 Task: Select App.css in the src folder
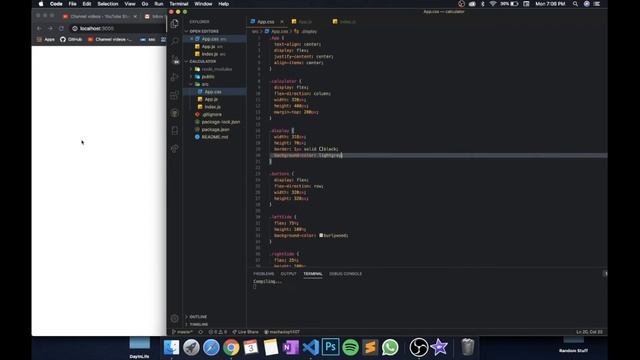pos(213,92)
